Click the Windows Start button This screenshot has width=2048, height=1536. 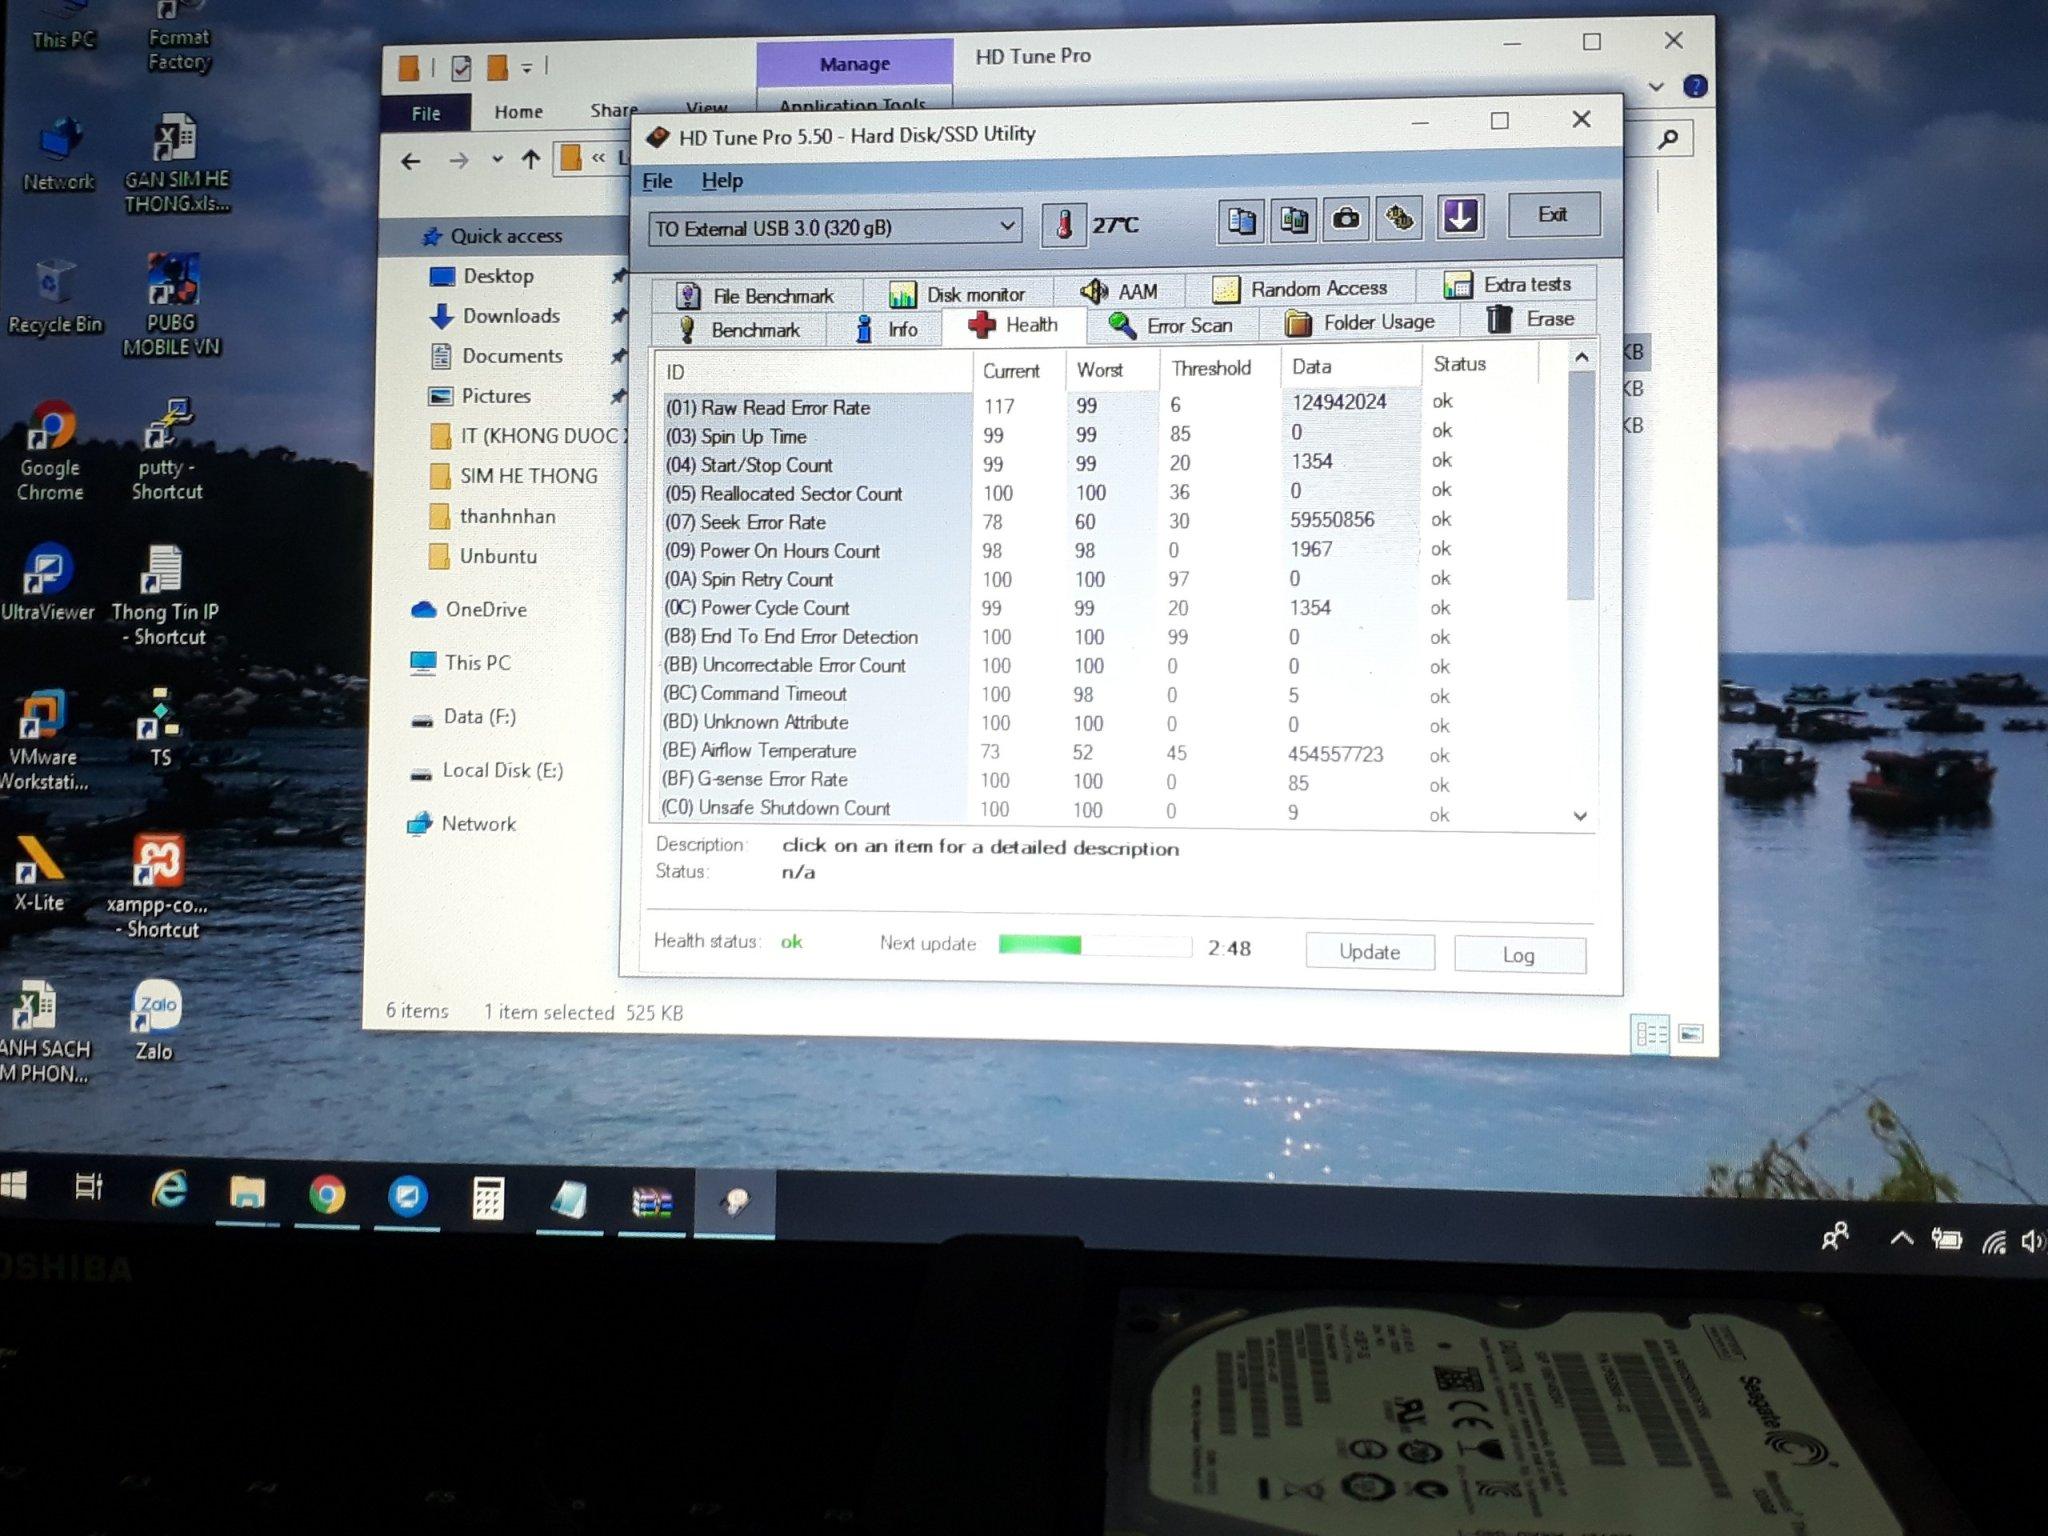point(13,1186)
